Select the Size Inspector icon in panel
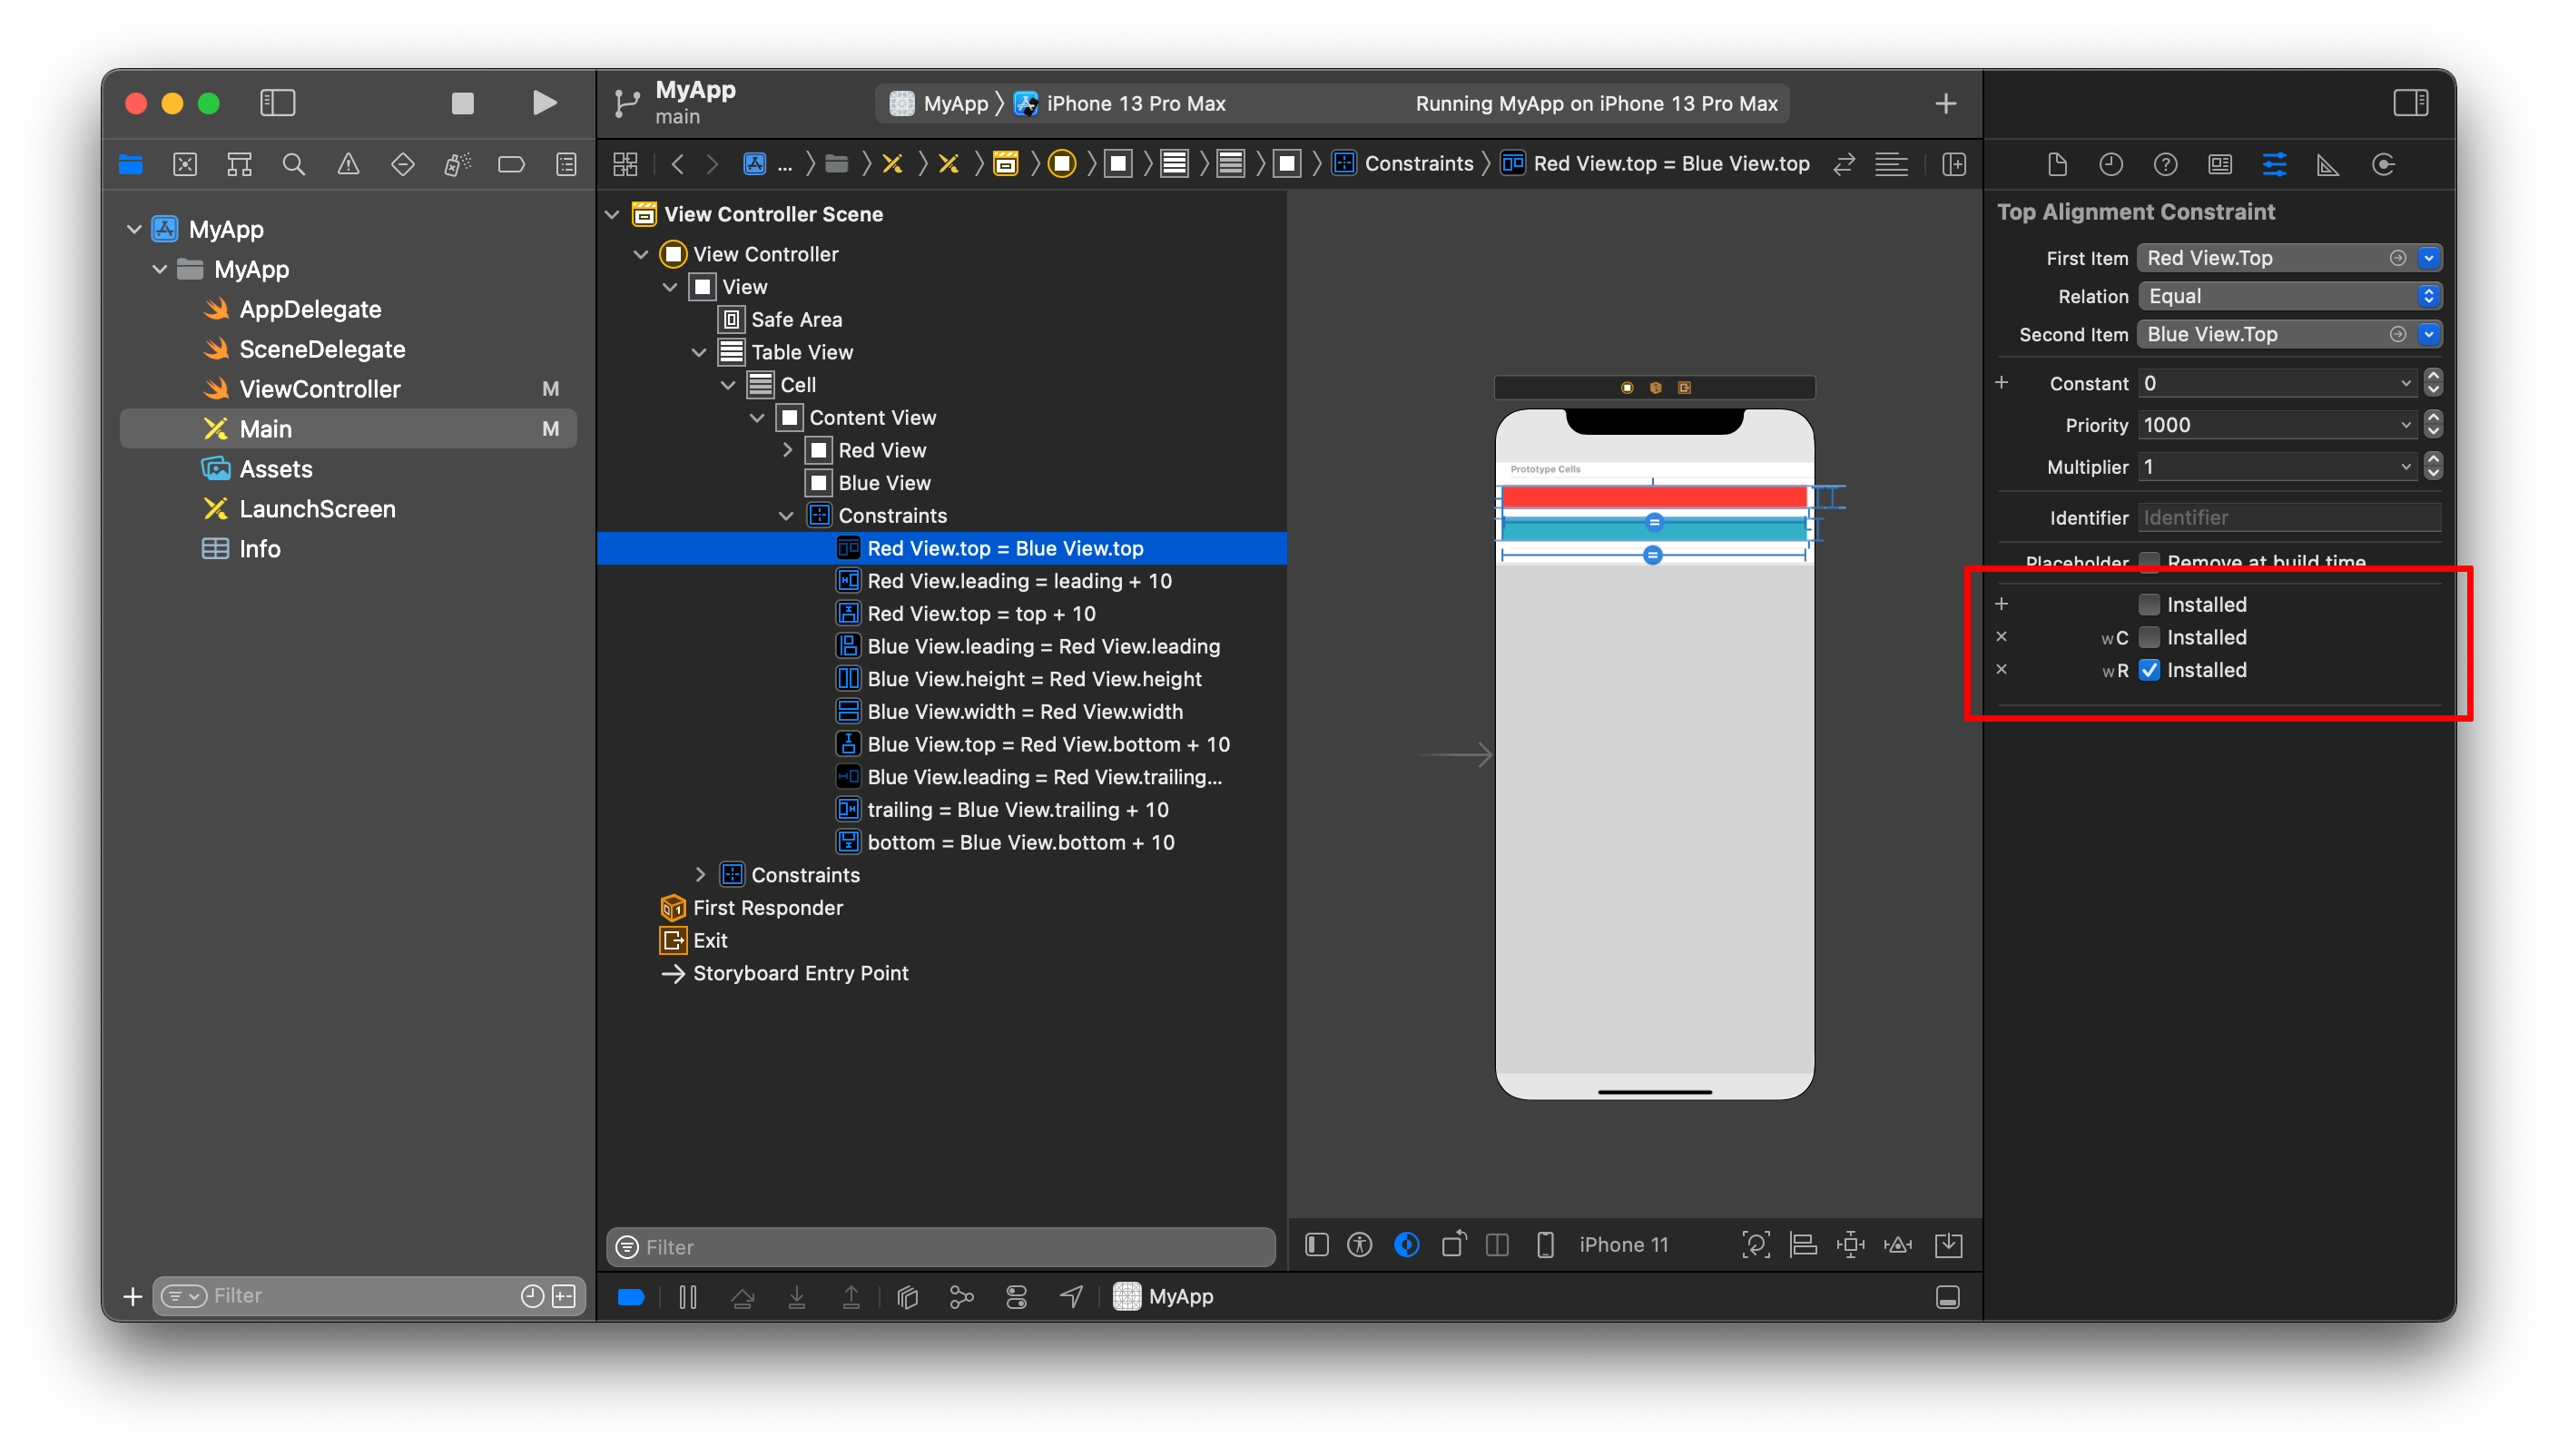 tap(2327, 162)
